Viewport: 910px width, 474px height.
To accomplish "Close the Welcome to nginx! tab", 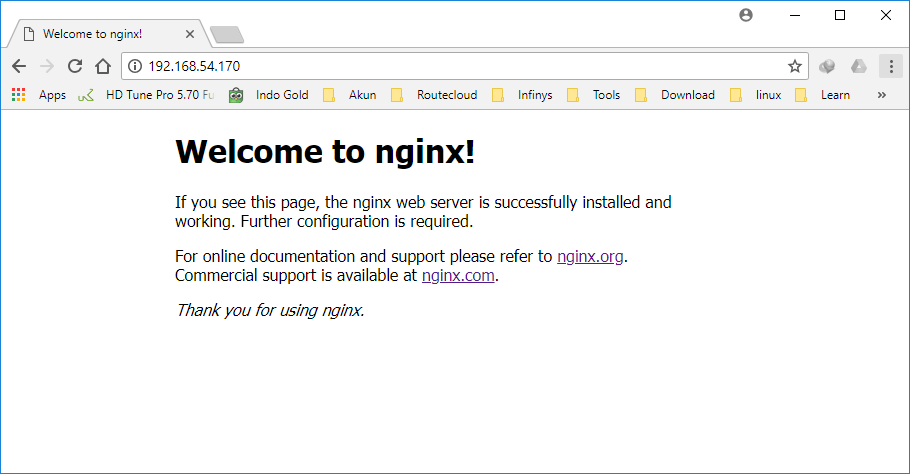I will tap(190, 34).
